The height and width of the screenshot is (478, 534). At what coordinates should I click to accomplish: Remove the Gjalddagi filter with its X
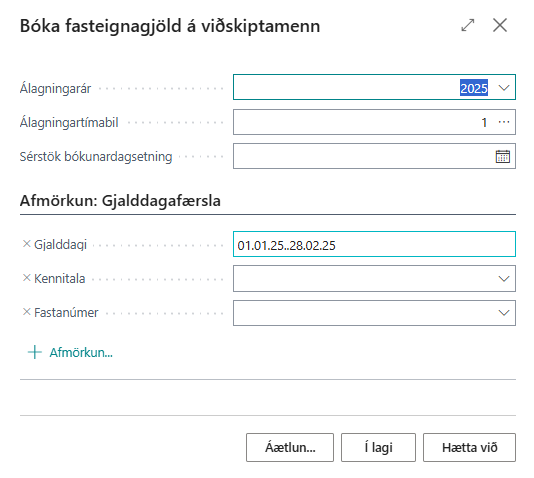point(27,244)
